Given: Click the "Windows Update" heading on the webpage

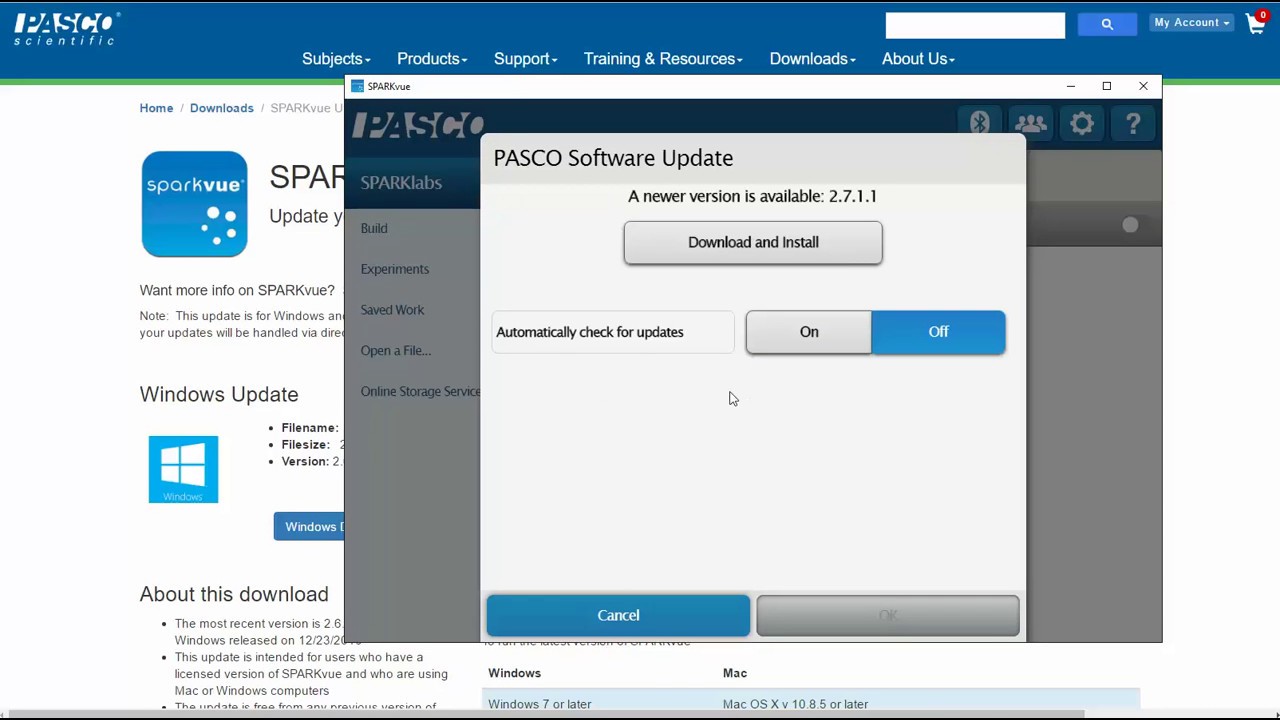Looking at the screenshot, I should (x=219, y=394).
